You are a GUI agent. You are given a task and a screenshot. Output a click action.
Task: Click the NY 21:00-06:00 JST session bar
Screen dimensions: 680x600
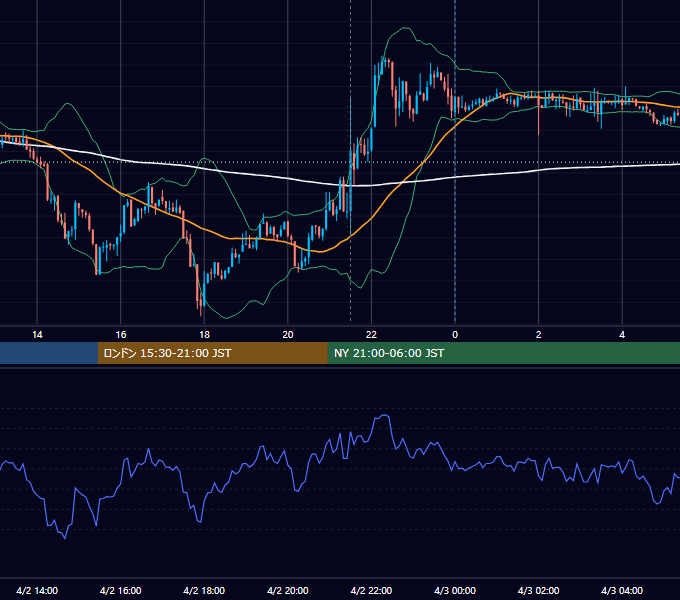pyautogui.click(x=503, y=353)
